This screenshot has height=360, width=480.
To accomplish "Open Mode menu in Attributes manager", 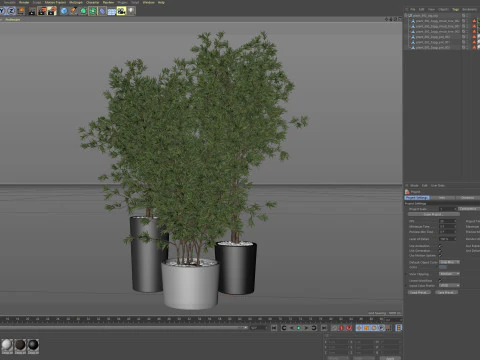I will coord(414,185).
